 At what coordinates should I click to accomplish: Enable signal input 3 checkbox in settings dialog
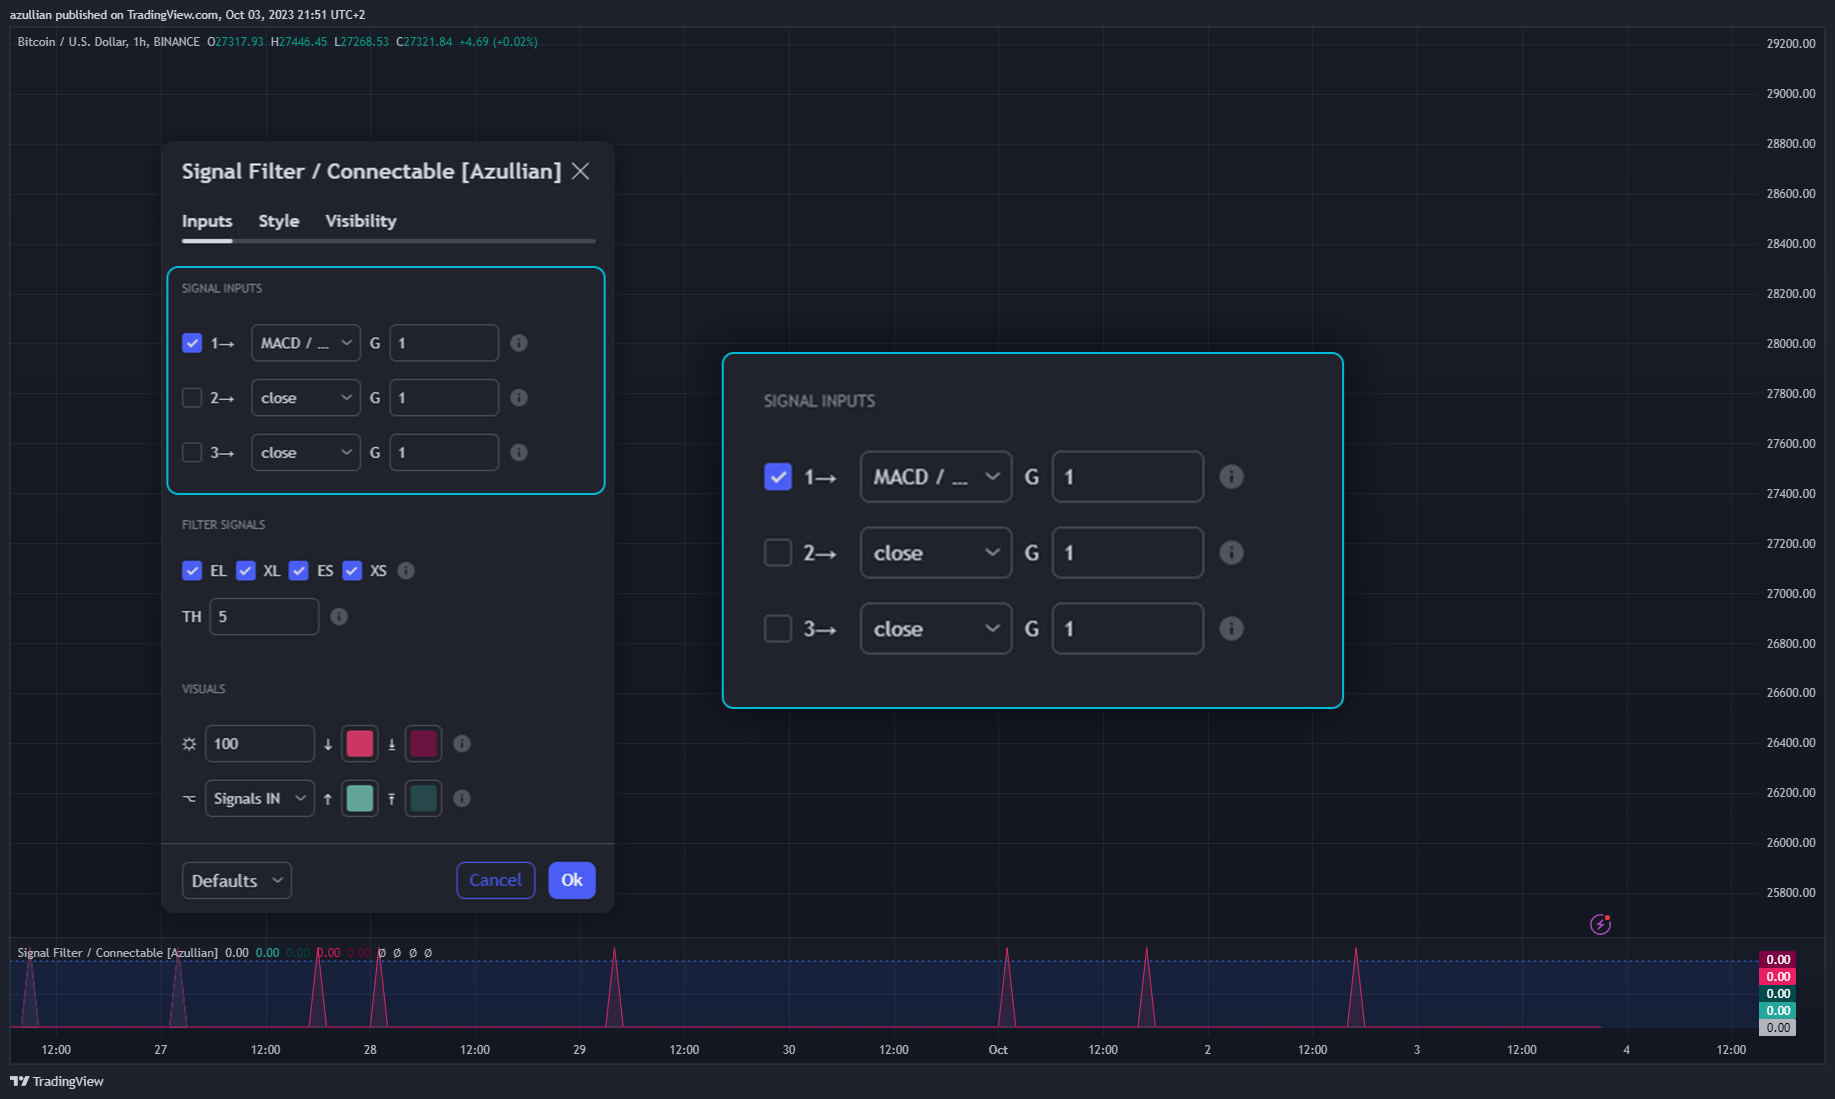point(192,453)
